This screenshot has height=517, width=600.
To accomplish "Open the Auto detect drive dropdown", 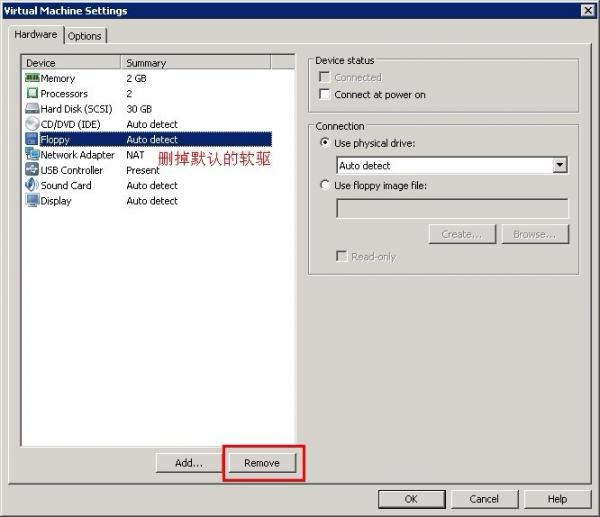I will click(x=560, y=165).
